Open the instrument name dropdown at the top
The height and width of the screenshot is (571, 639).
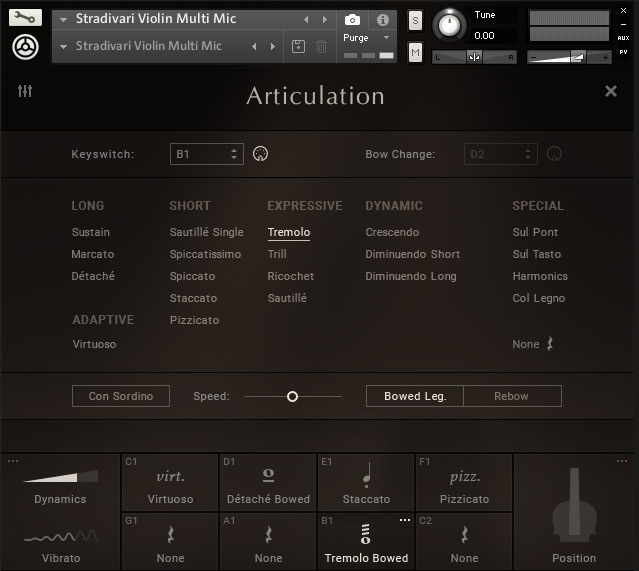point(62,19)
